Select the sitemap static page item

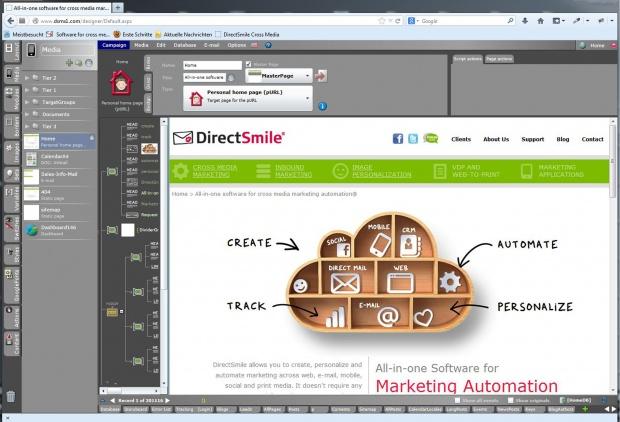point(59,212)
